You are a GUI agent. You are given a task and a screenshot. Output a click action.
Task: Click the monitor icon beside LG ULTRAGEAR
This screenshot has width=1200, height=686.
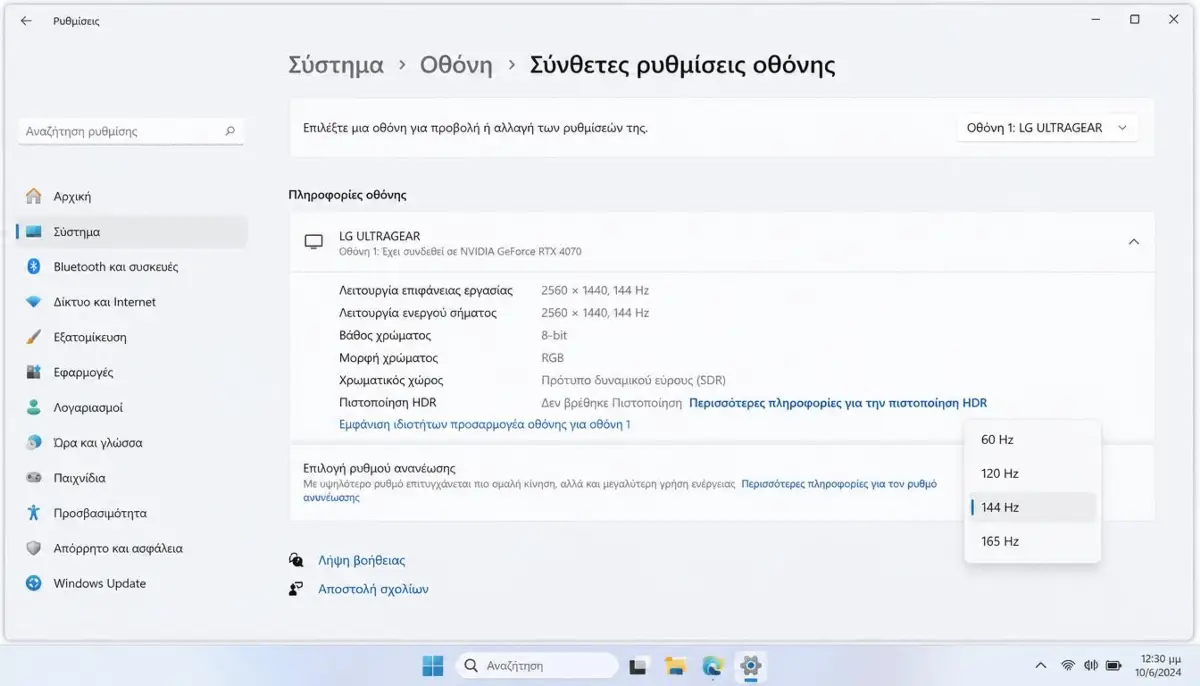314,242
